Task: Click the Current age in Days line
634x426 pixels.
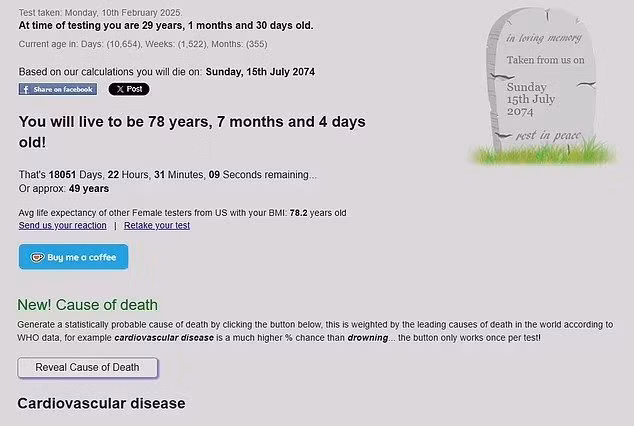Action: point(143,44)
